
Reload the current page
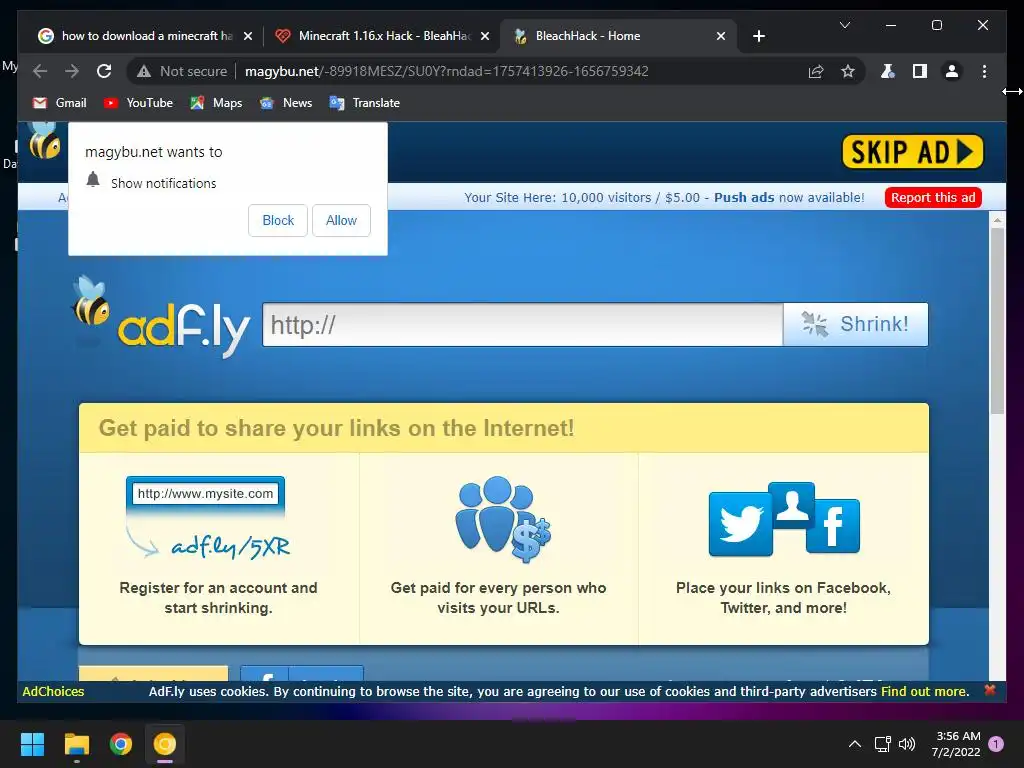104,71
